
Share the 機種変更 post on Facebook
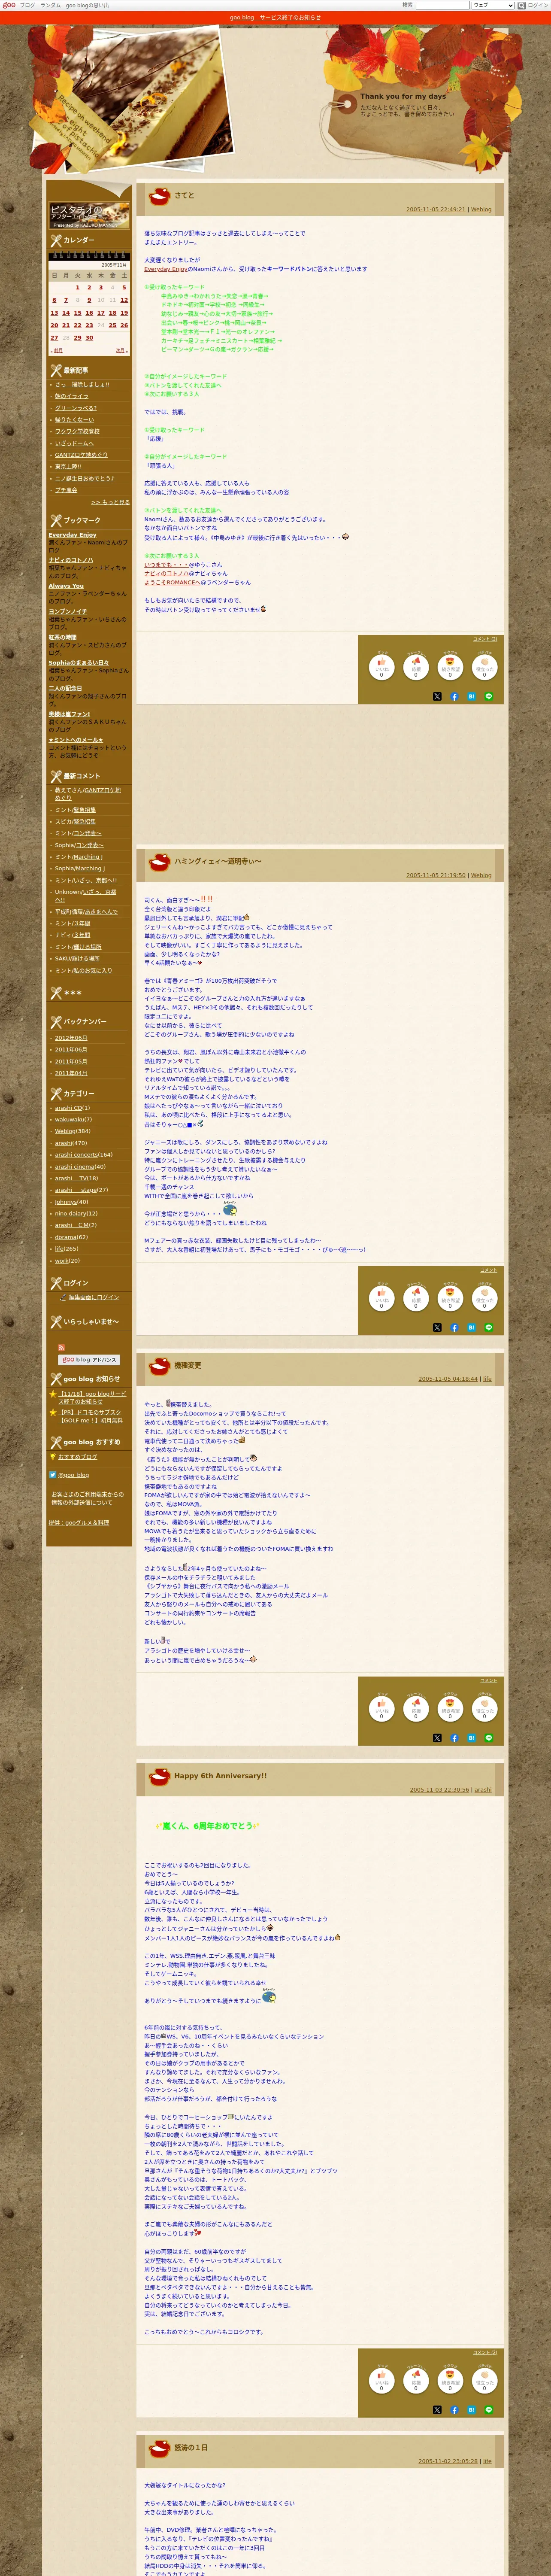coord(454,1739)
